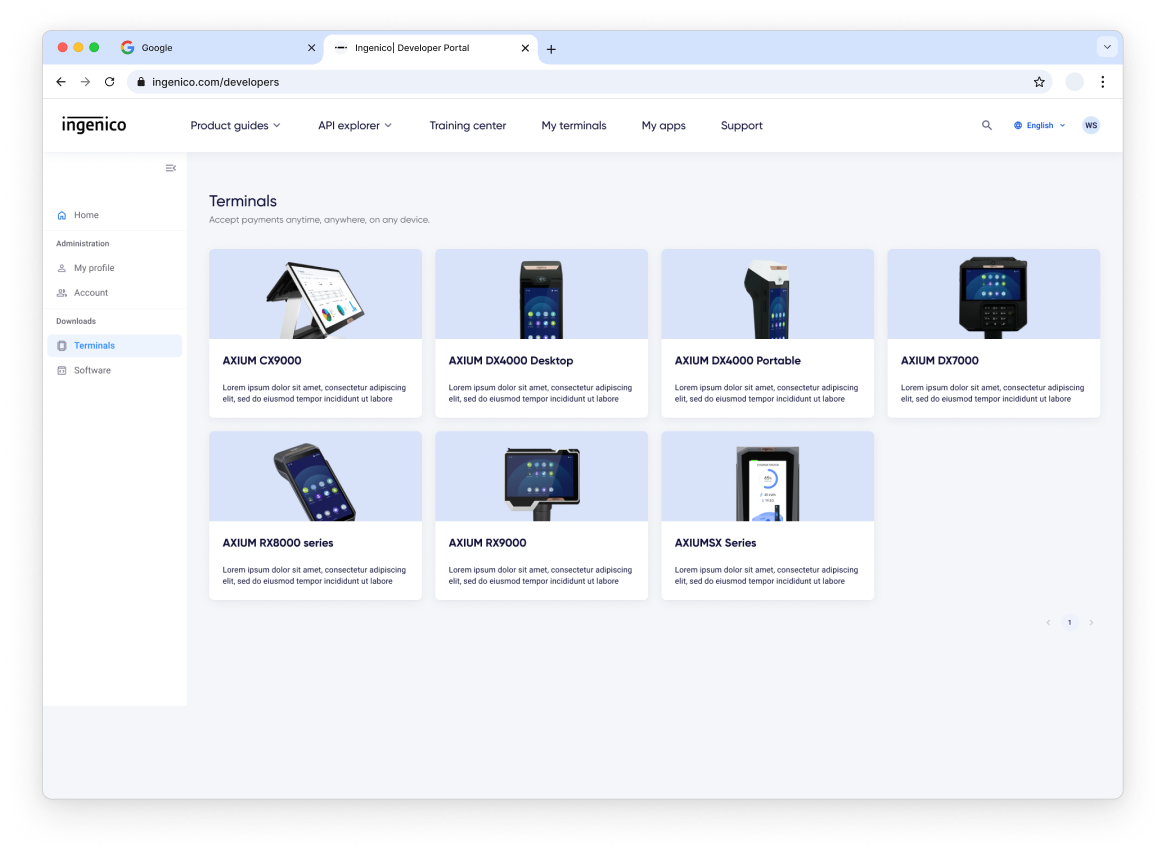Click the Home icon in the sidebar

tap(62, 215)
